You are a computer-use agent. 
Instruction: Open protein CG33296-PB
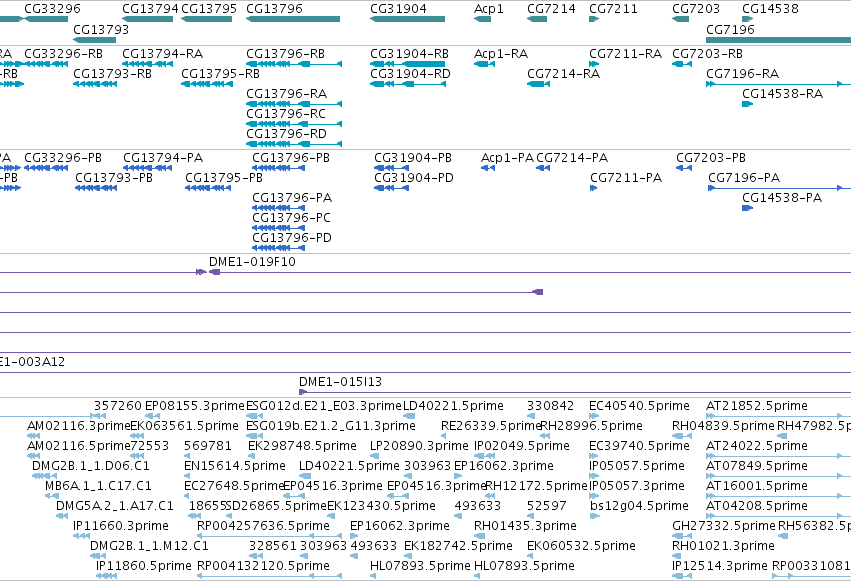tap(63, 158)
